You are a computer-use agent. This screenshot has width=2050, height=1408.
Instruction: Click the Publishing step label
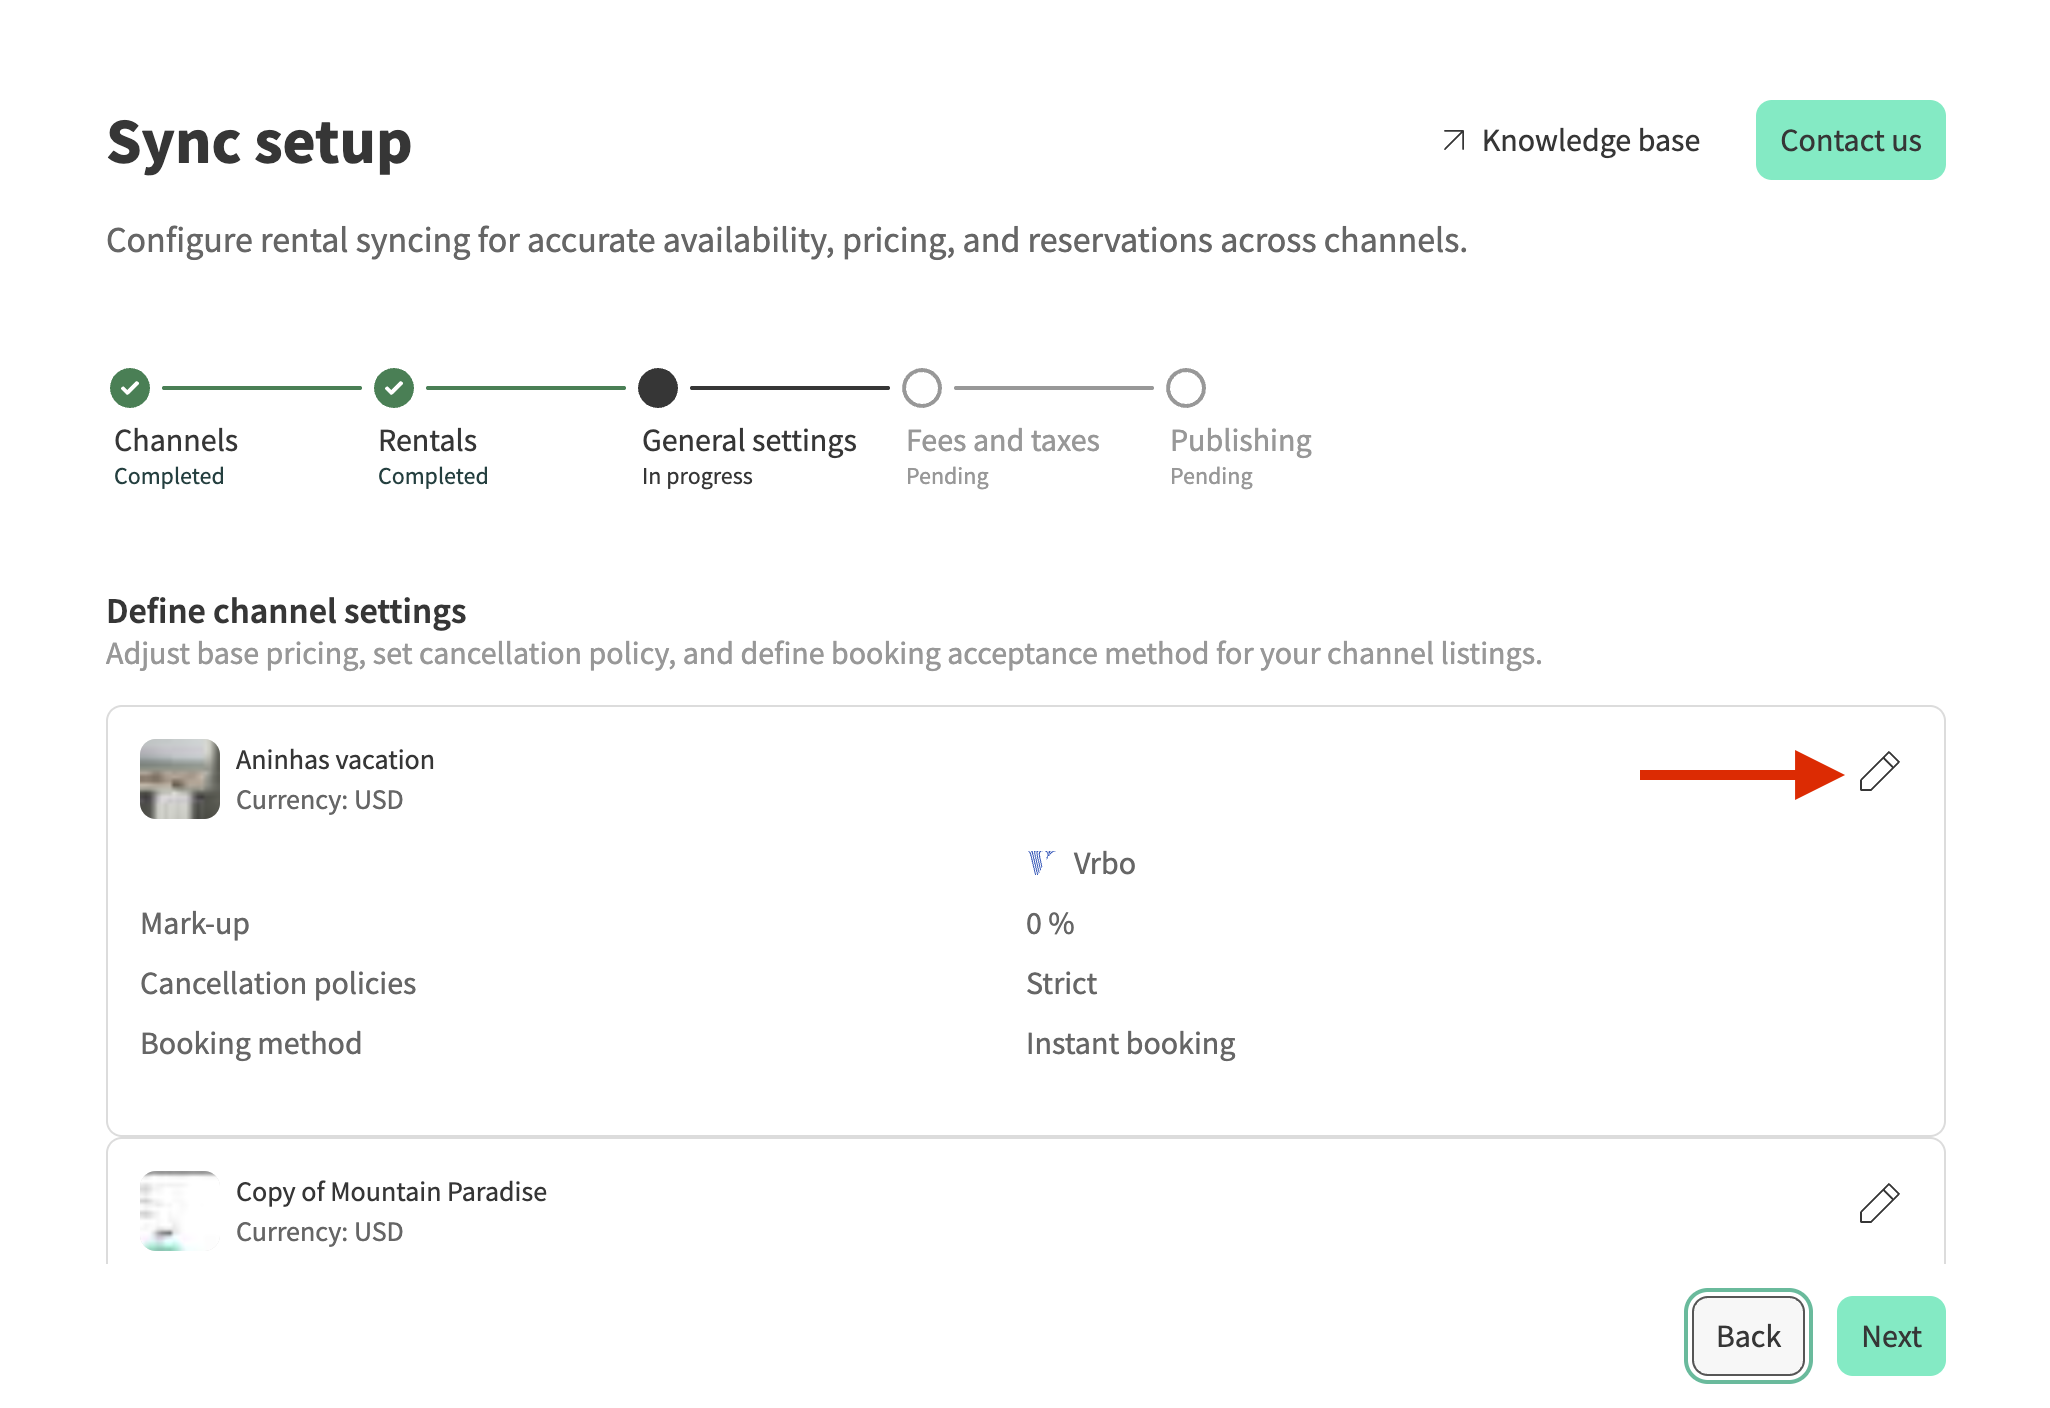pyautogui.click(x=1240, y=441)
